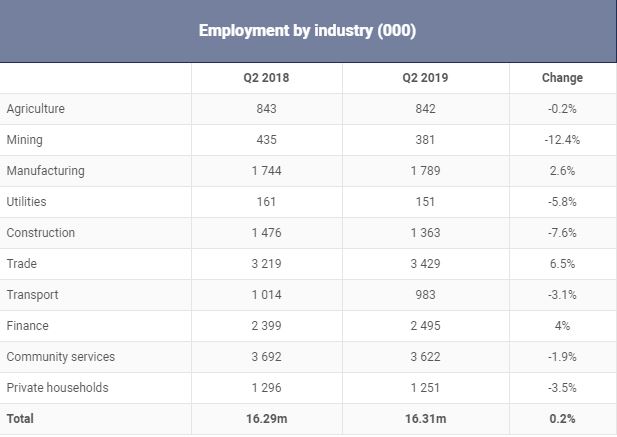The height and width of the screenshot is (437, 617).
Task: Select the Manufacturing row label
Action: click(x=45, y=171)
